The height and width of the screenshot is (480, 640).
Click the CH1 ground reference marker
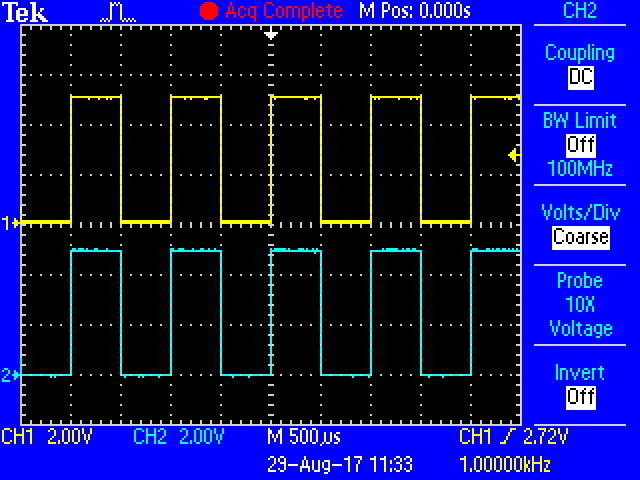(x=10, y=223)
